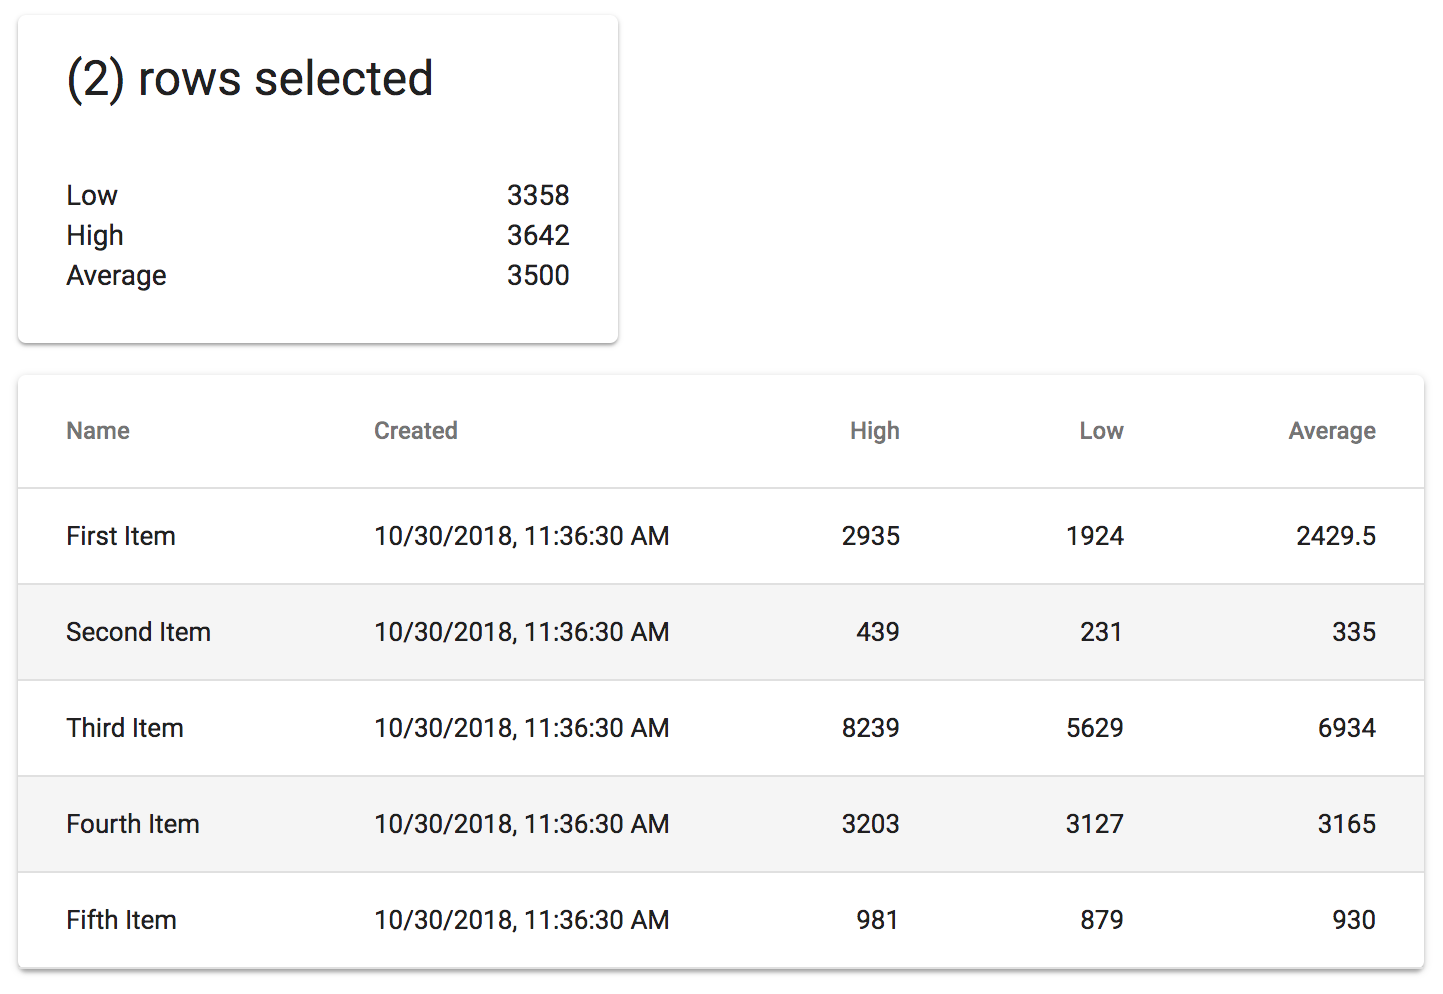Click Fifth Item's High value 981
This screenshot has height=994, width=1443.
pyautogui.click(x=877, y=920)
